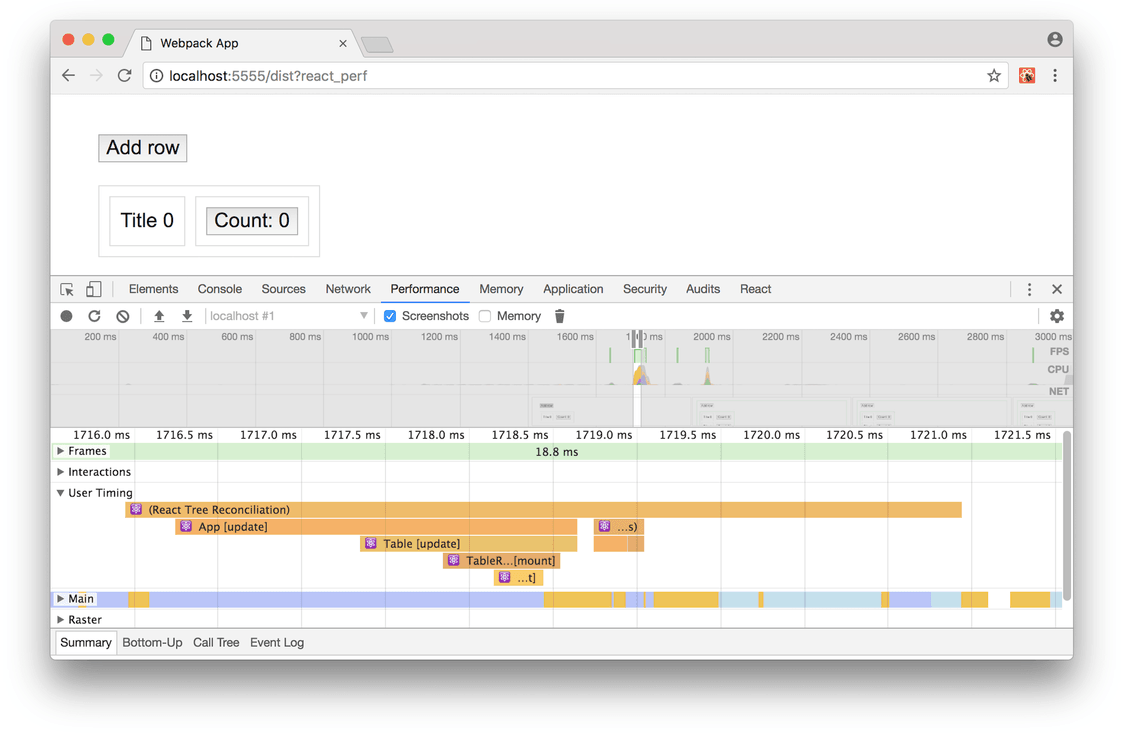Click the Add row button
The height and width of the screenshot is (740, 1124).
(142, 147)
